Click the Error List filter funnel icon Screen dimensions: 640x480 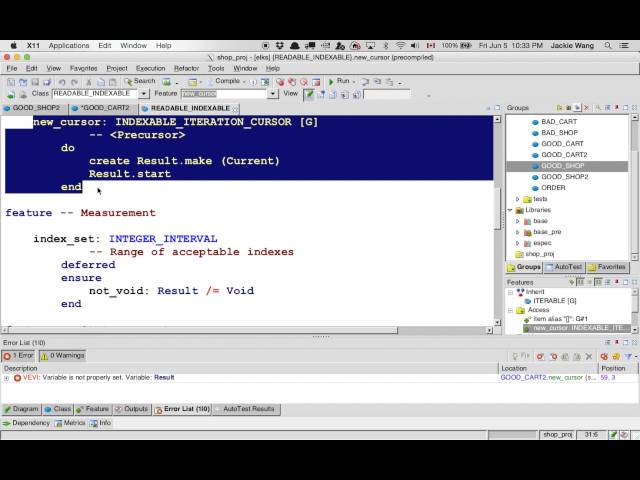tap(629, 356)
